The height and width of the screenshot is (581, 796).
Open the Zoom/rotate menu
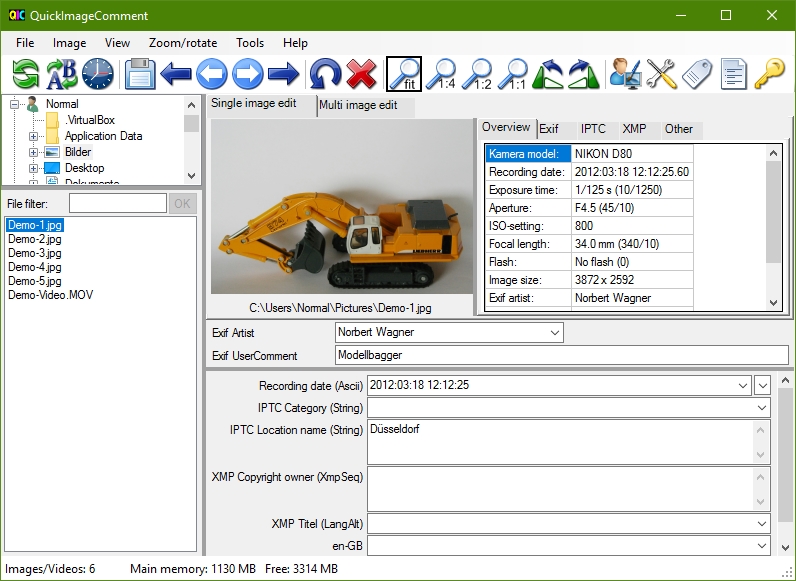pyautogui.click(x=183, y=43)
